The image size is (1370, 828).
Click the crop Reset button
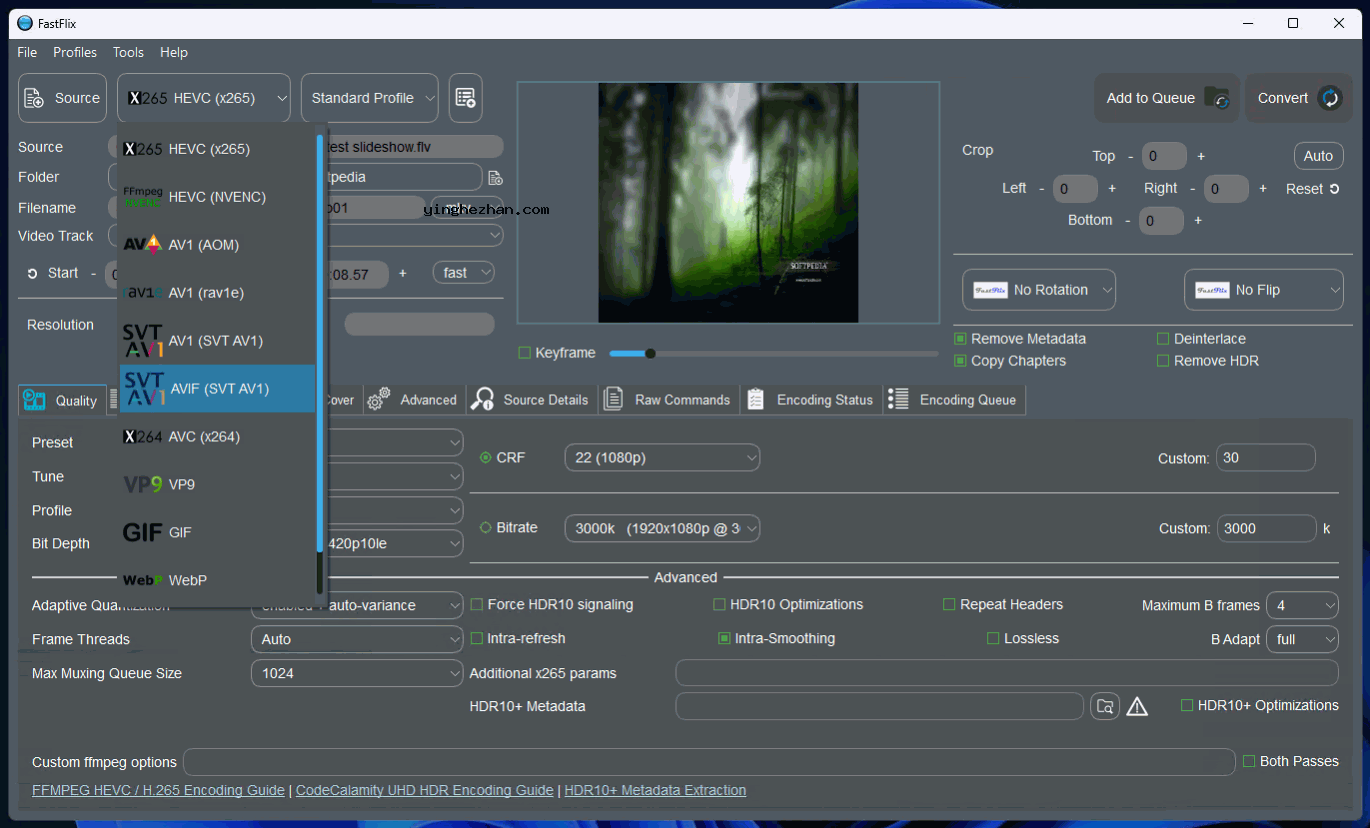click(1312, 189)
